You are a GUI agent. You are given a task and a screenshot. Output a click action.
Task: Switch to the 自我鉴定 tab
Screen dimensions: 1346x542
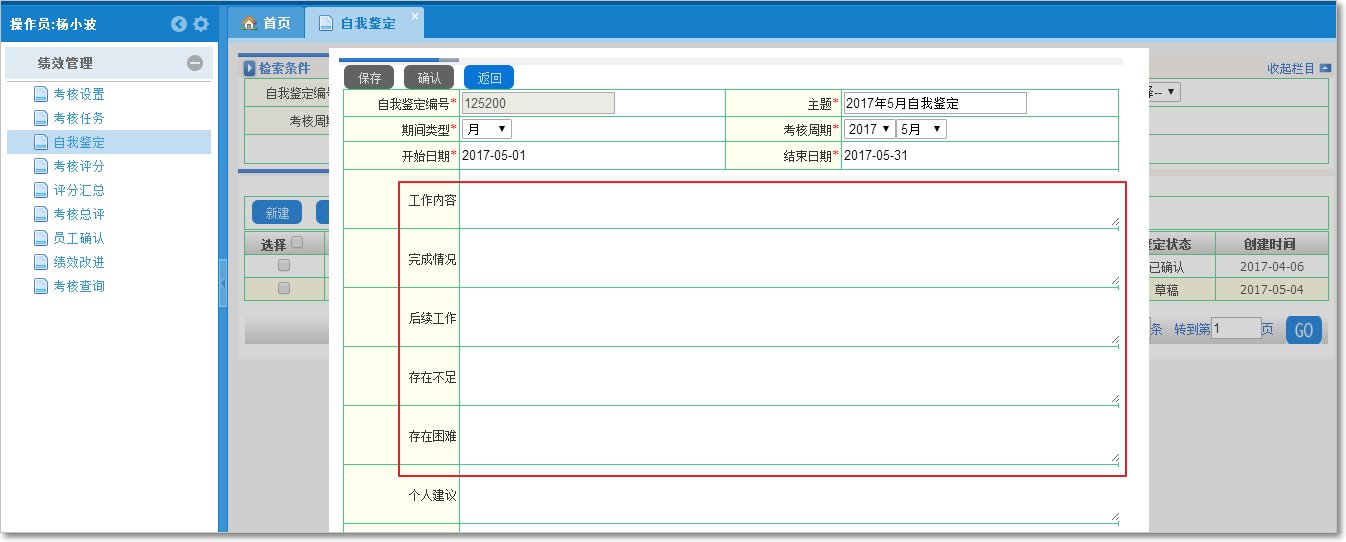[367, 23]
